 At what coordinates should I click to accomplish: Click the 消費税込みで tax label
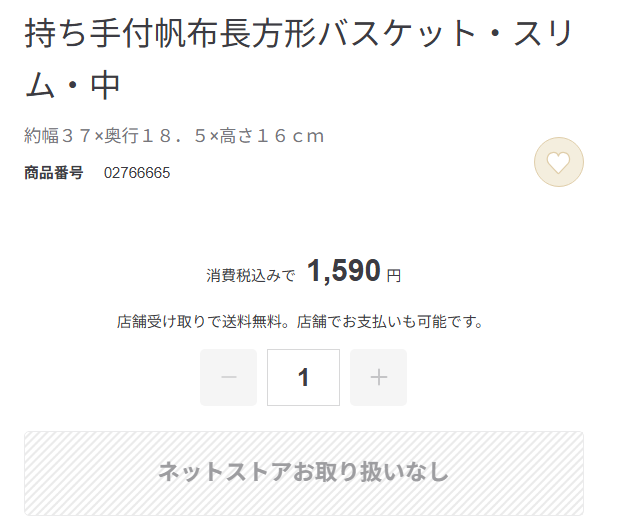[x=251, y=276]
